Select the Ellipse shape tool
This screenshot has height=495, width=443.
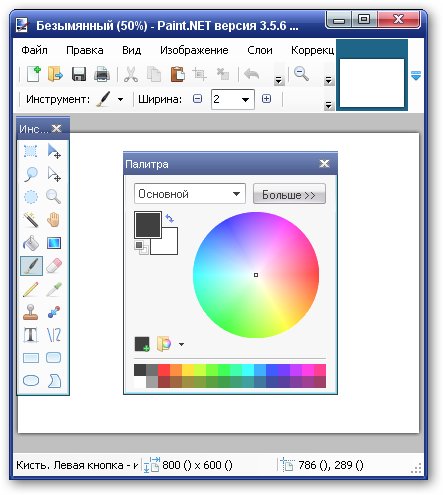point(31,381)
